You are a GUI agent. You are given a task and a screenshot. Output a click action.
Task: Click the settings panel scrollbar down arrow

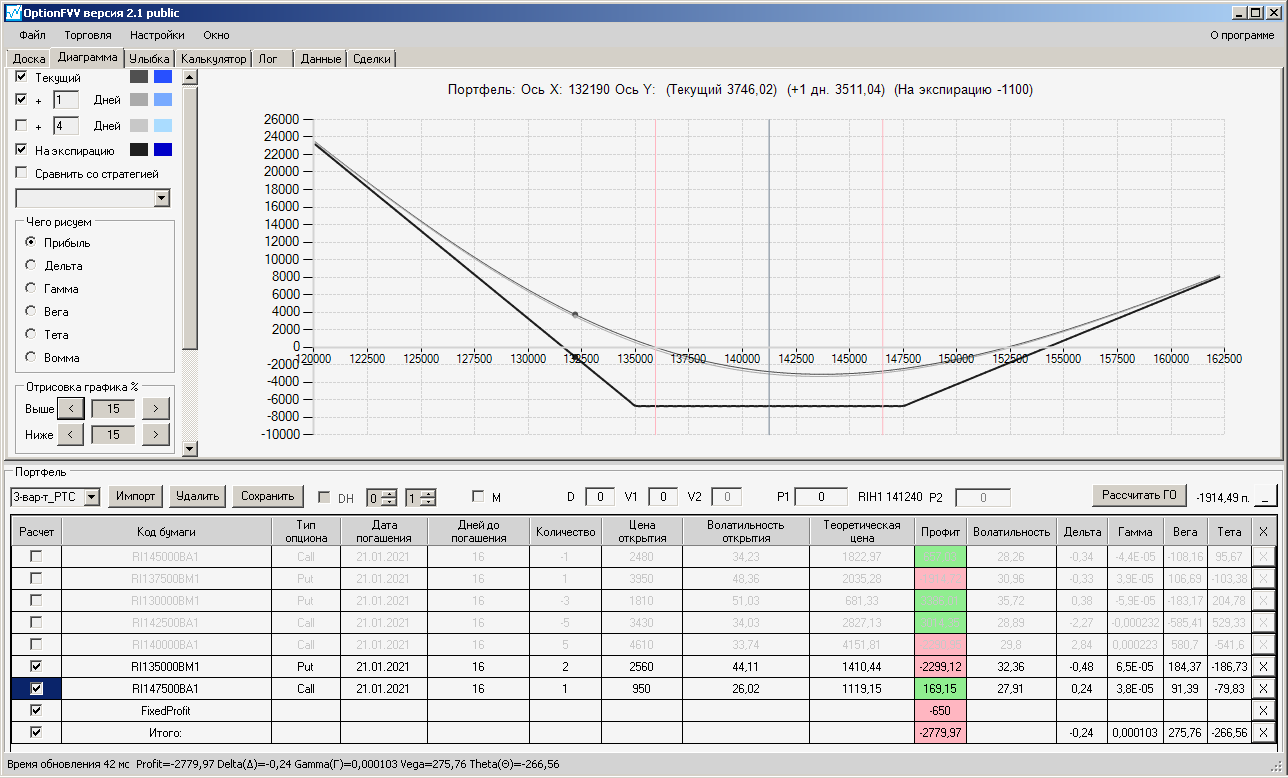[x=190, y=450]
